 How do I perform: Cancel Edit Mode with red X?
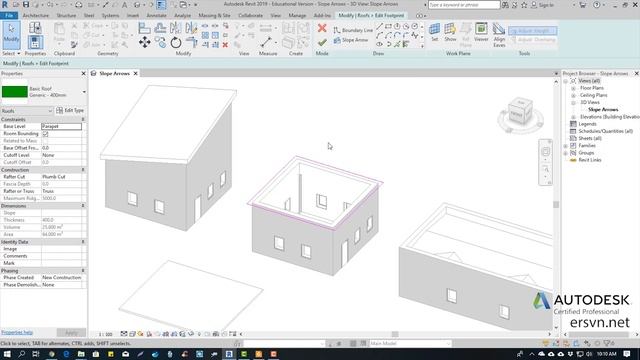[x=322, y=28]
